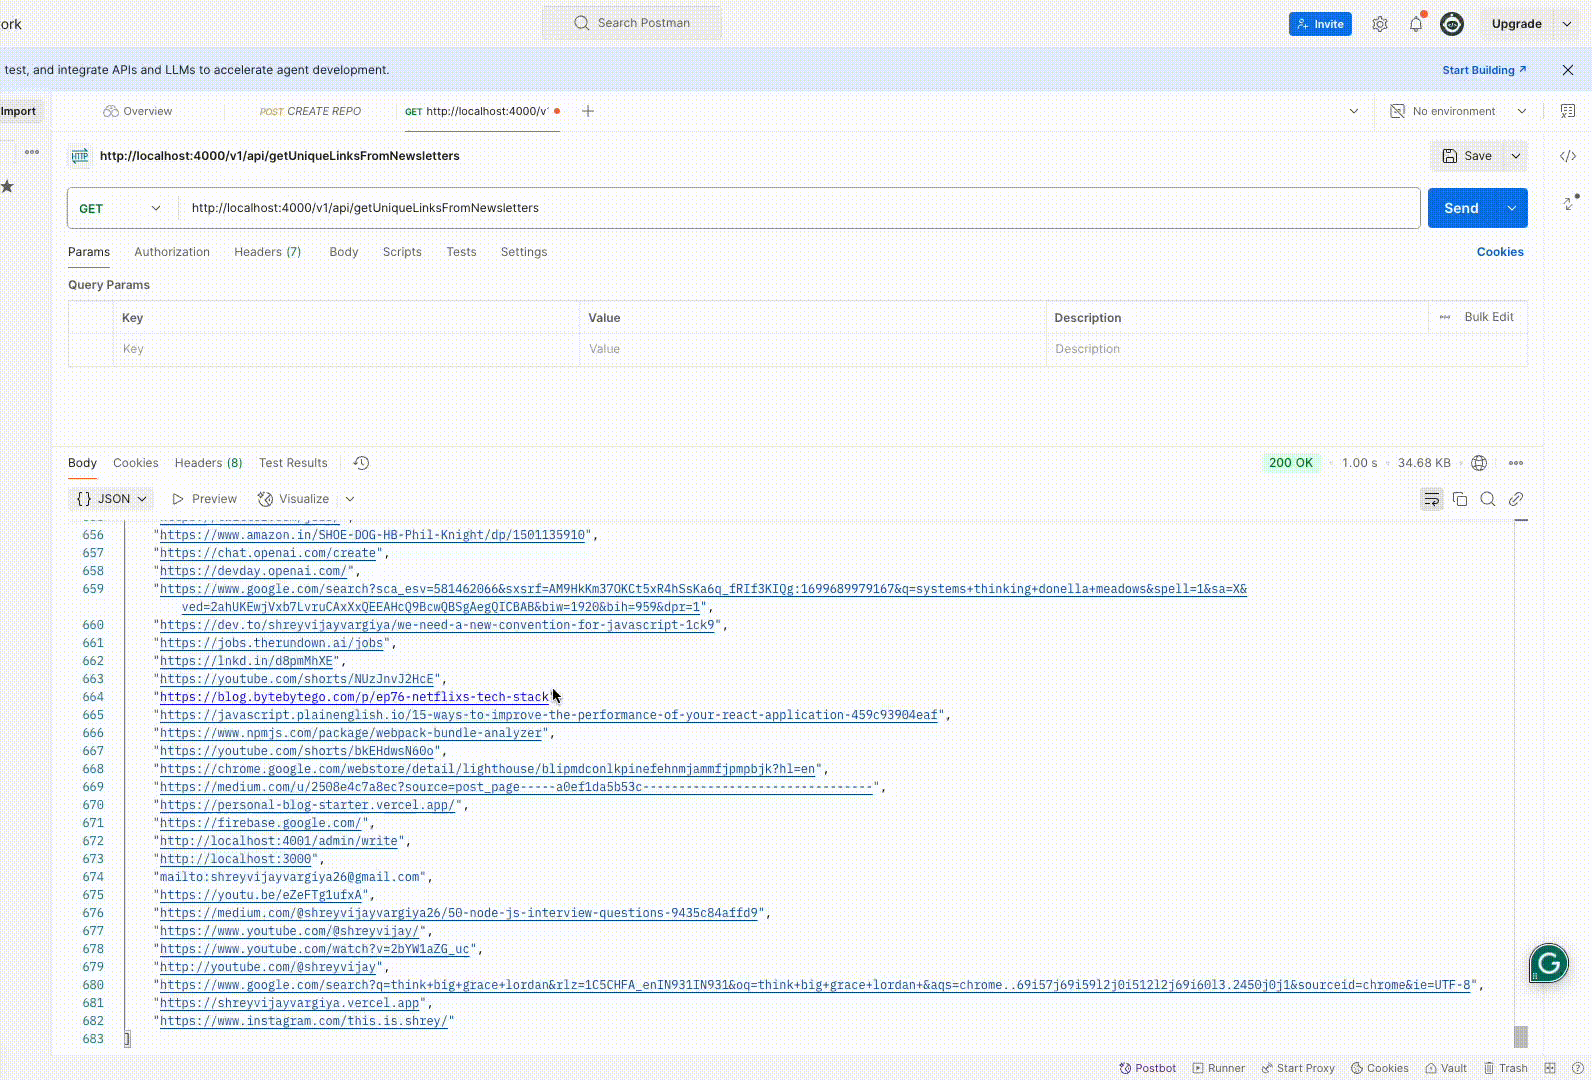This screenshot has width=1592, height=1080.
Task: Open the bytebytego netflixs-tech-stack link
Action: pyautogui.click(x=354, y=697)
